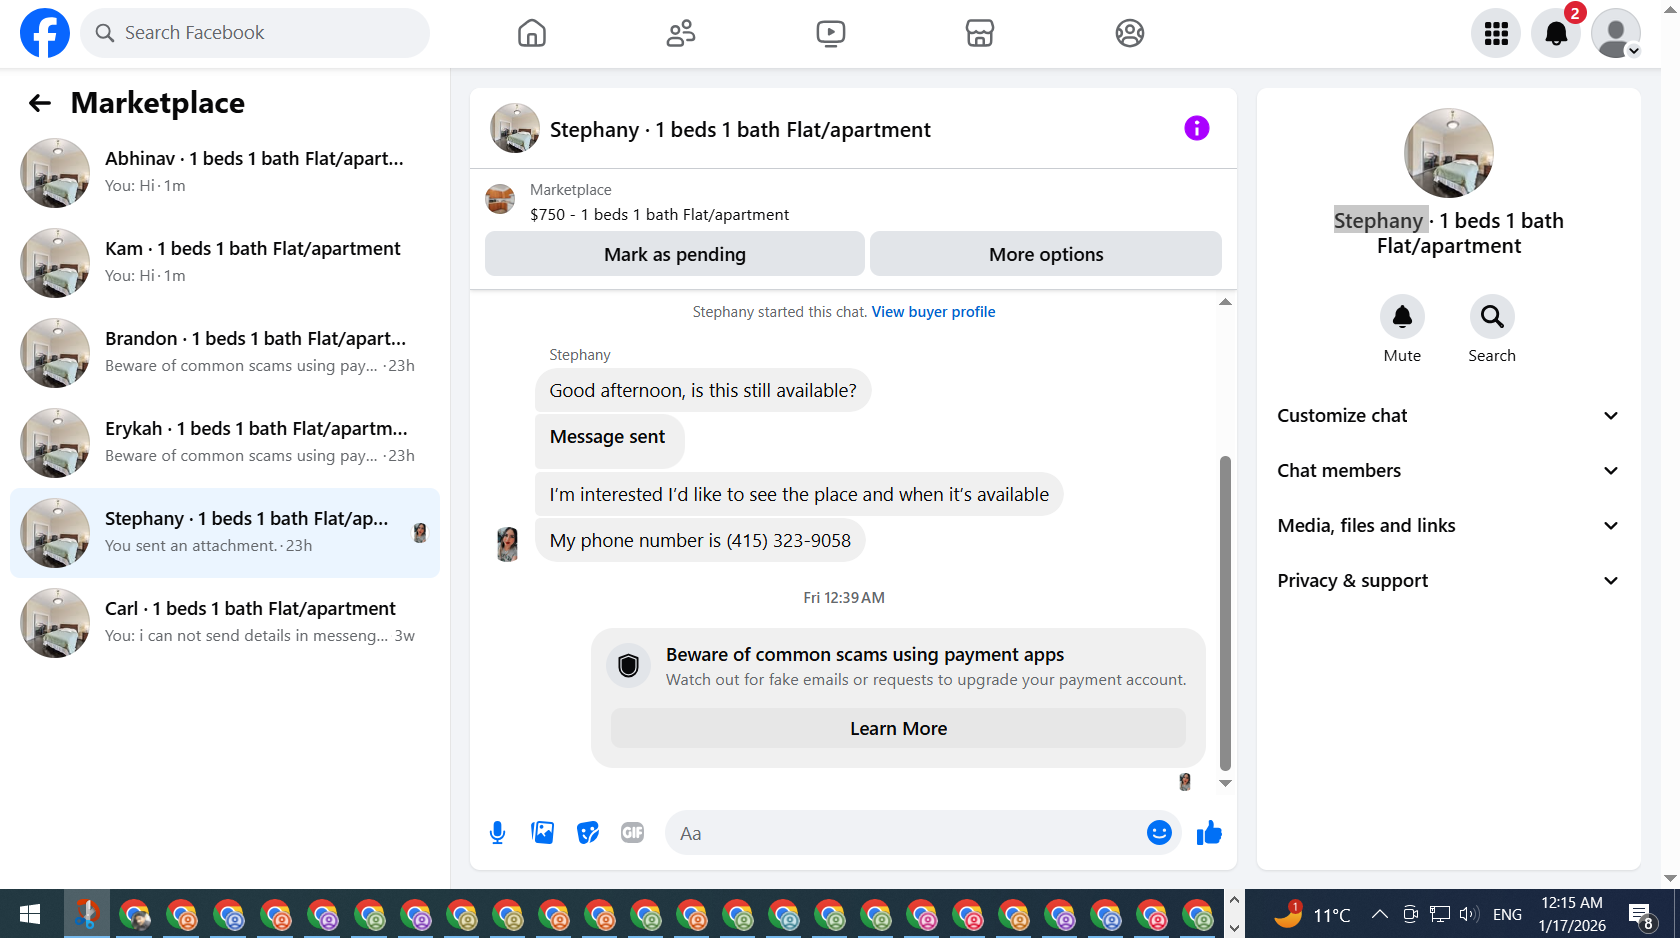Open the Marketplace storefront icon
This screenshot has height=938, width=1680.
click(980, 33)
